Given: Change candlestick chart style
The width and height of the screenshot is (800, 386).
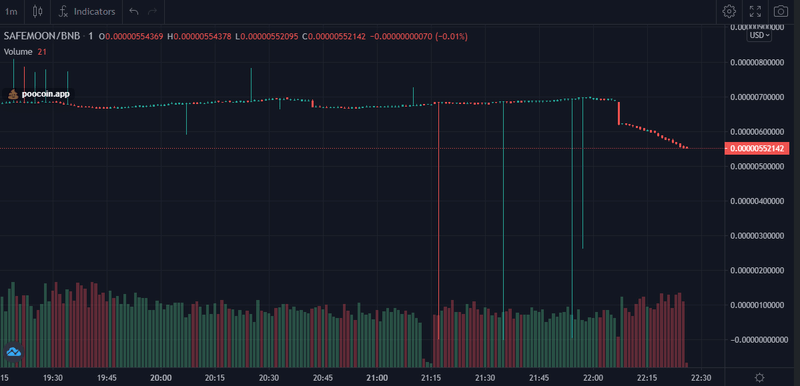Looking at the screenshot, I should click(37, 11).
